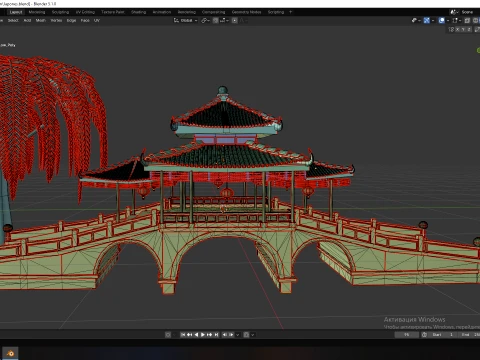Open the Geometry Nodes workspace tab

pos(246,12)
